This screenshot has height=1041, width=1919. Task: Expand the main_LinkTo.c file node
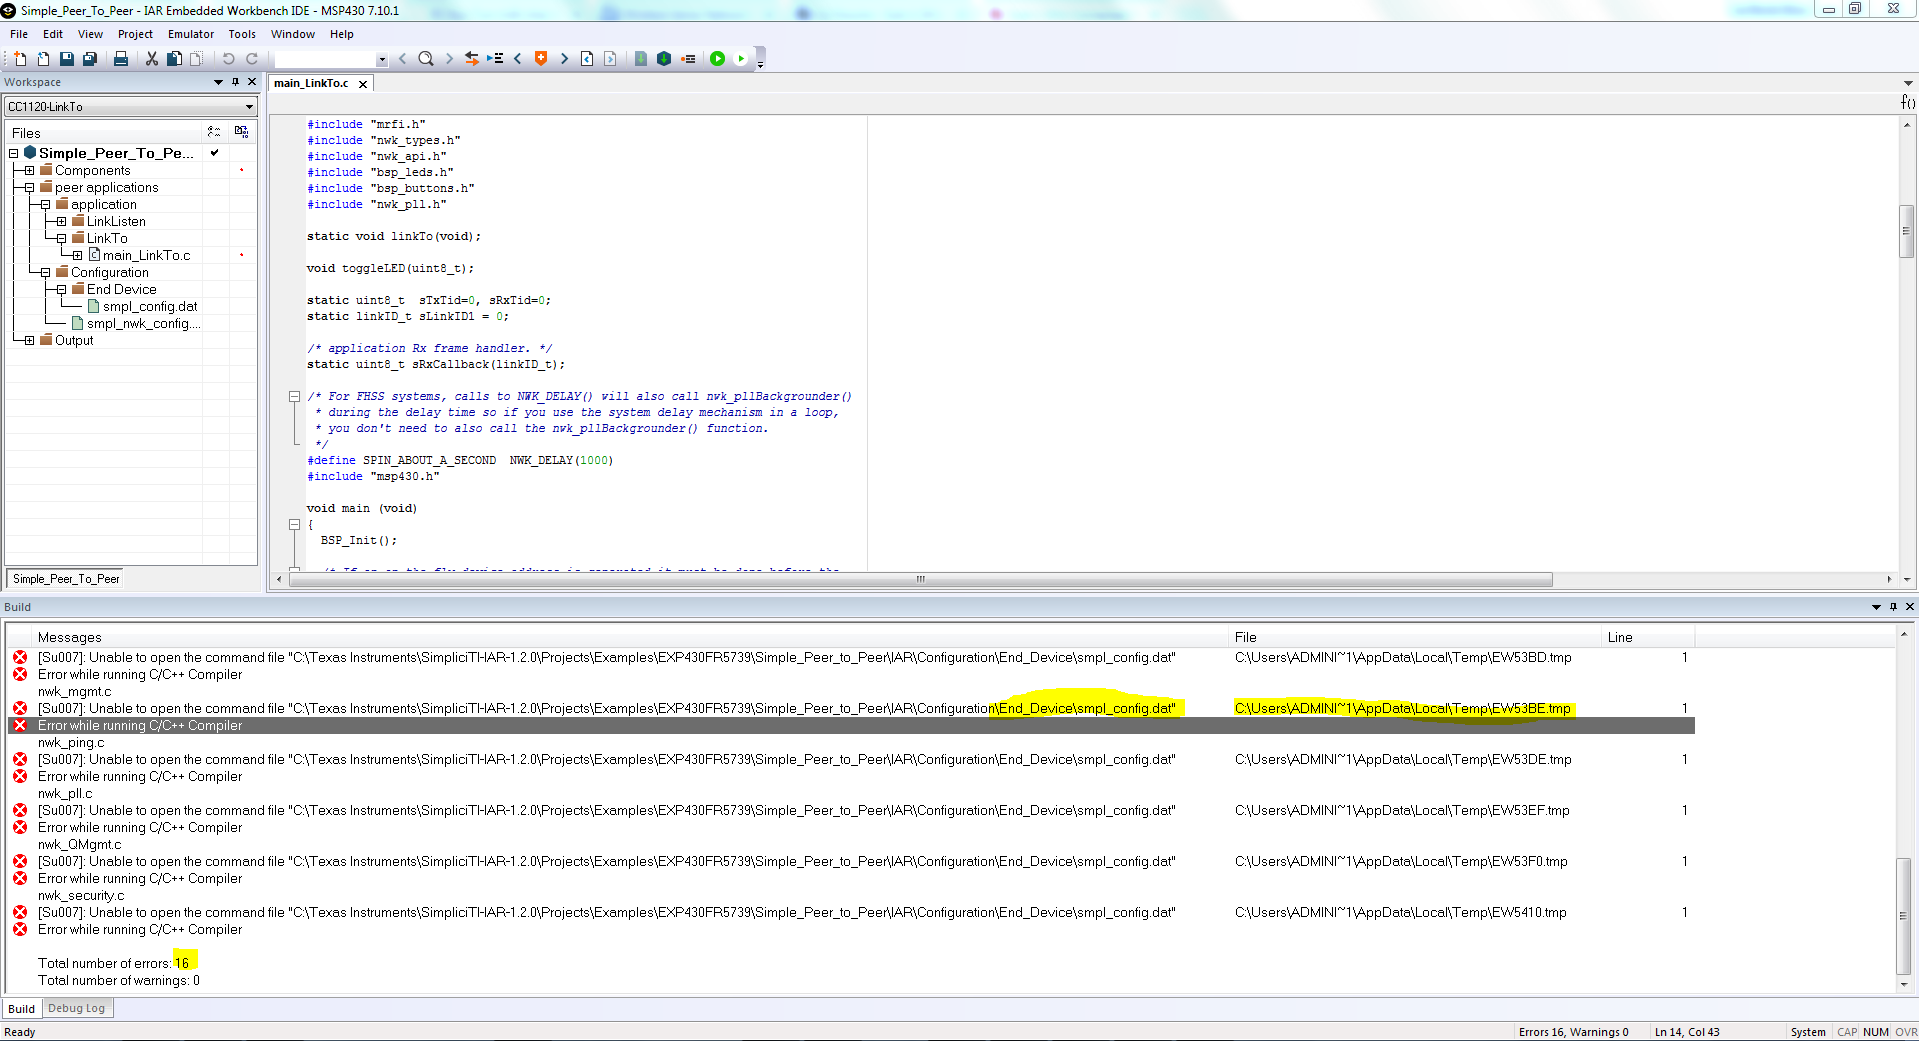point(78,256)
